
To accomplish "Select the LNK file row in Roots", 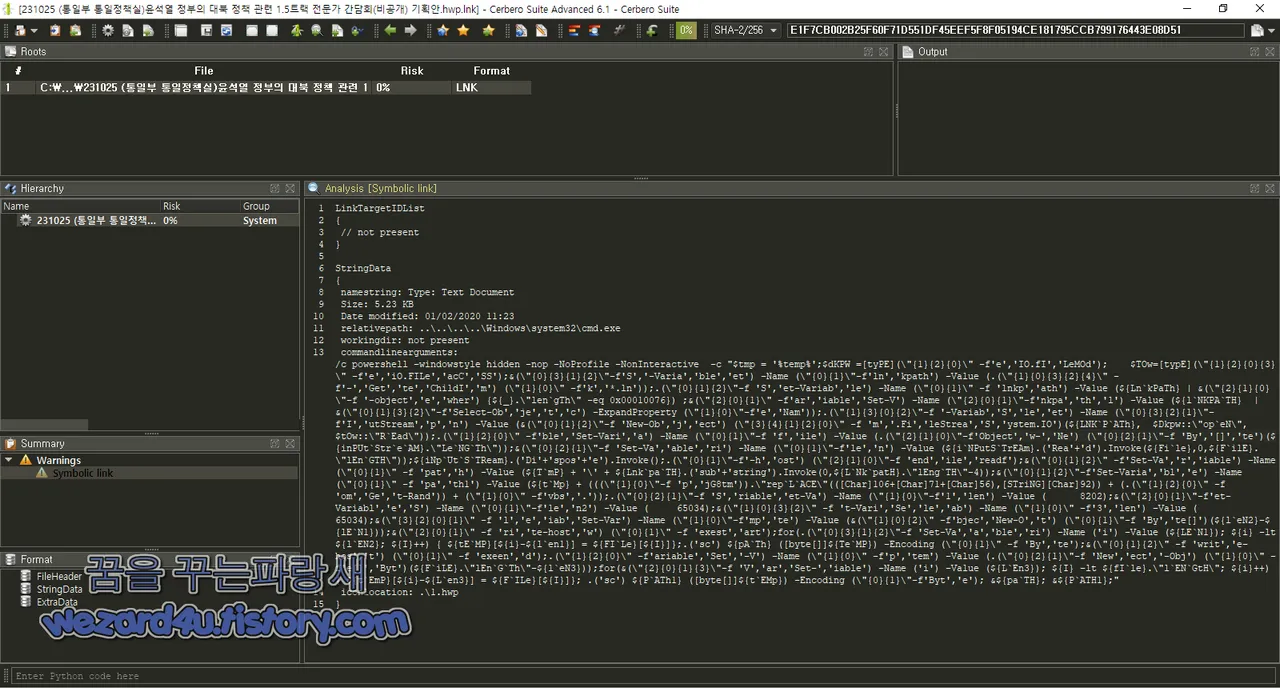I will [x=266, y=88].
